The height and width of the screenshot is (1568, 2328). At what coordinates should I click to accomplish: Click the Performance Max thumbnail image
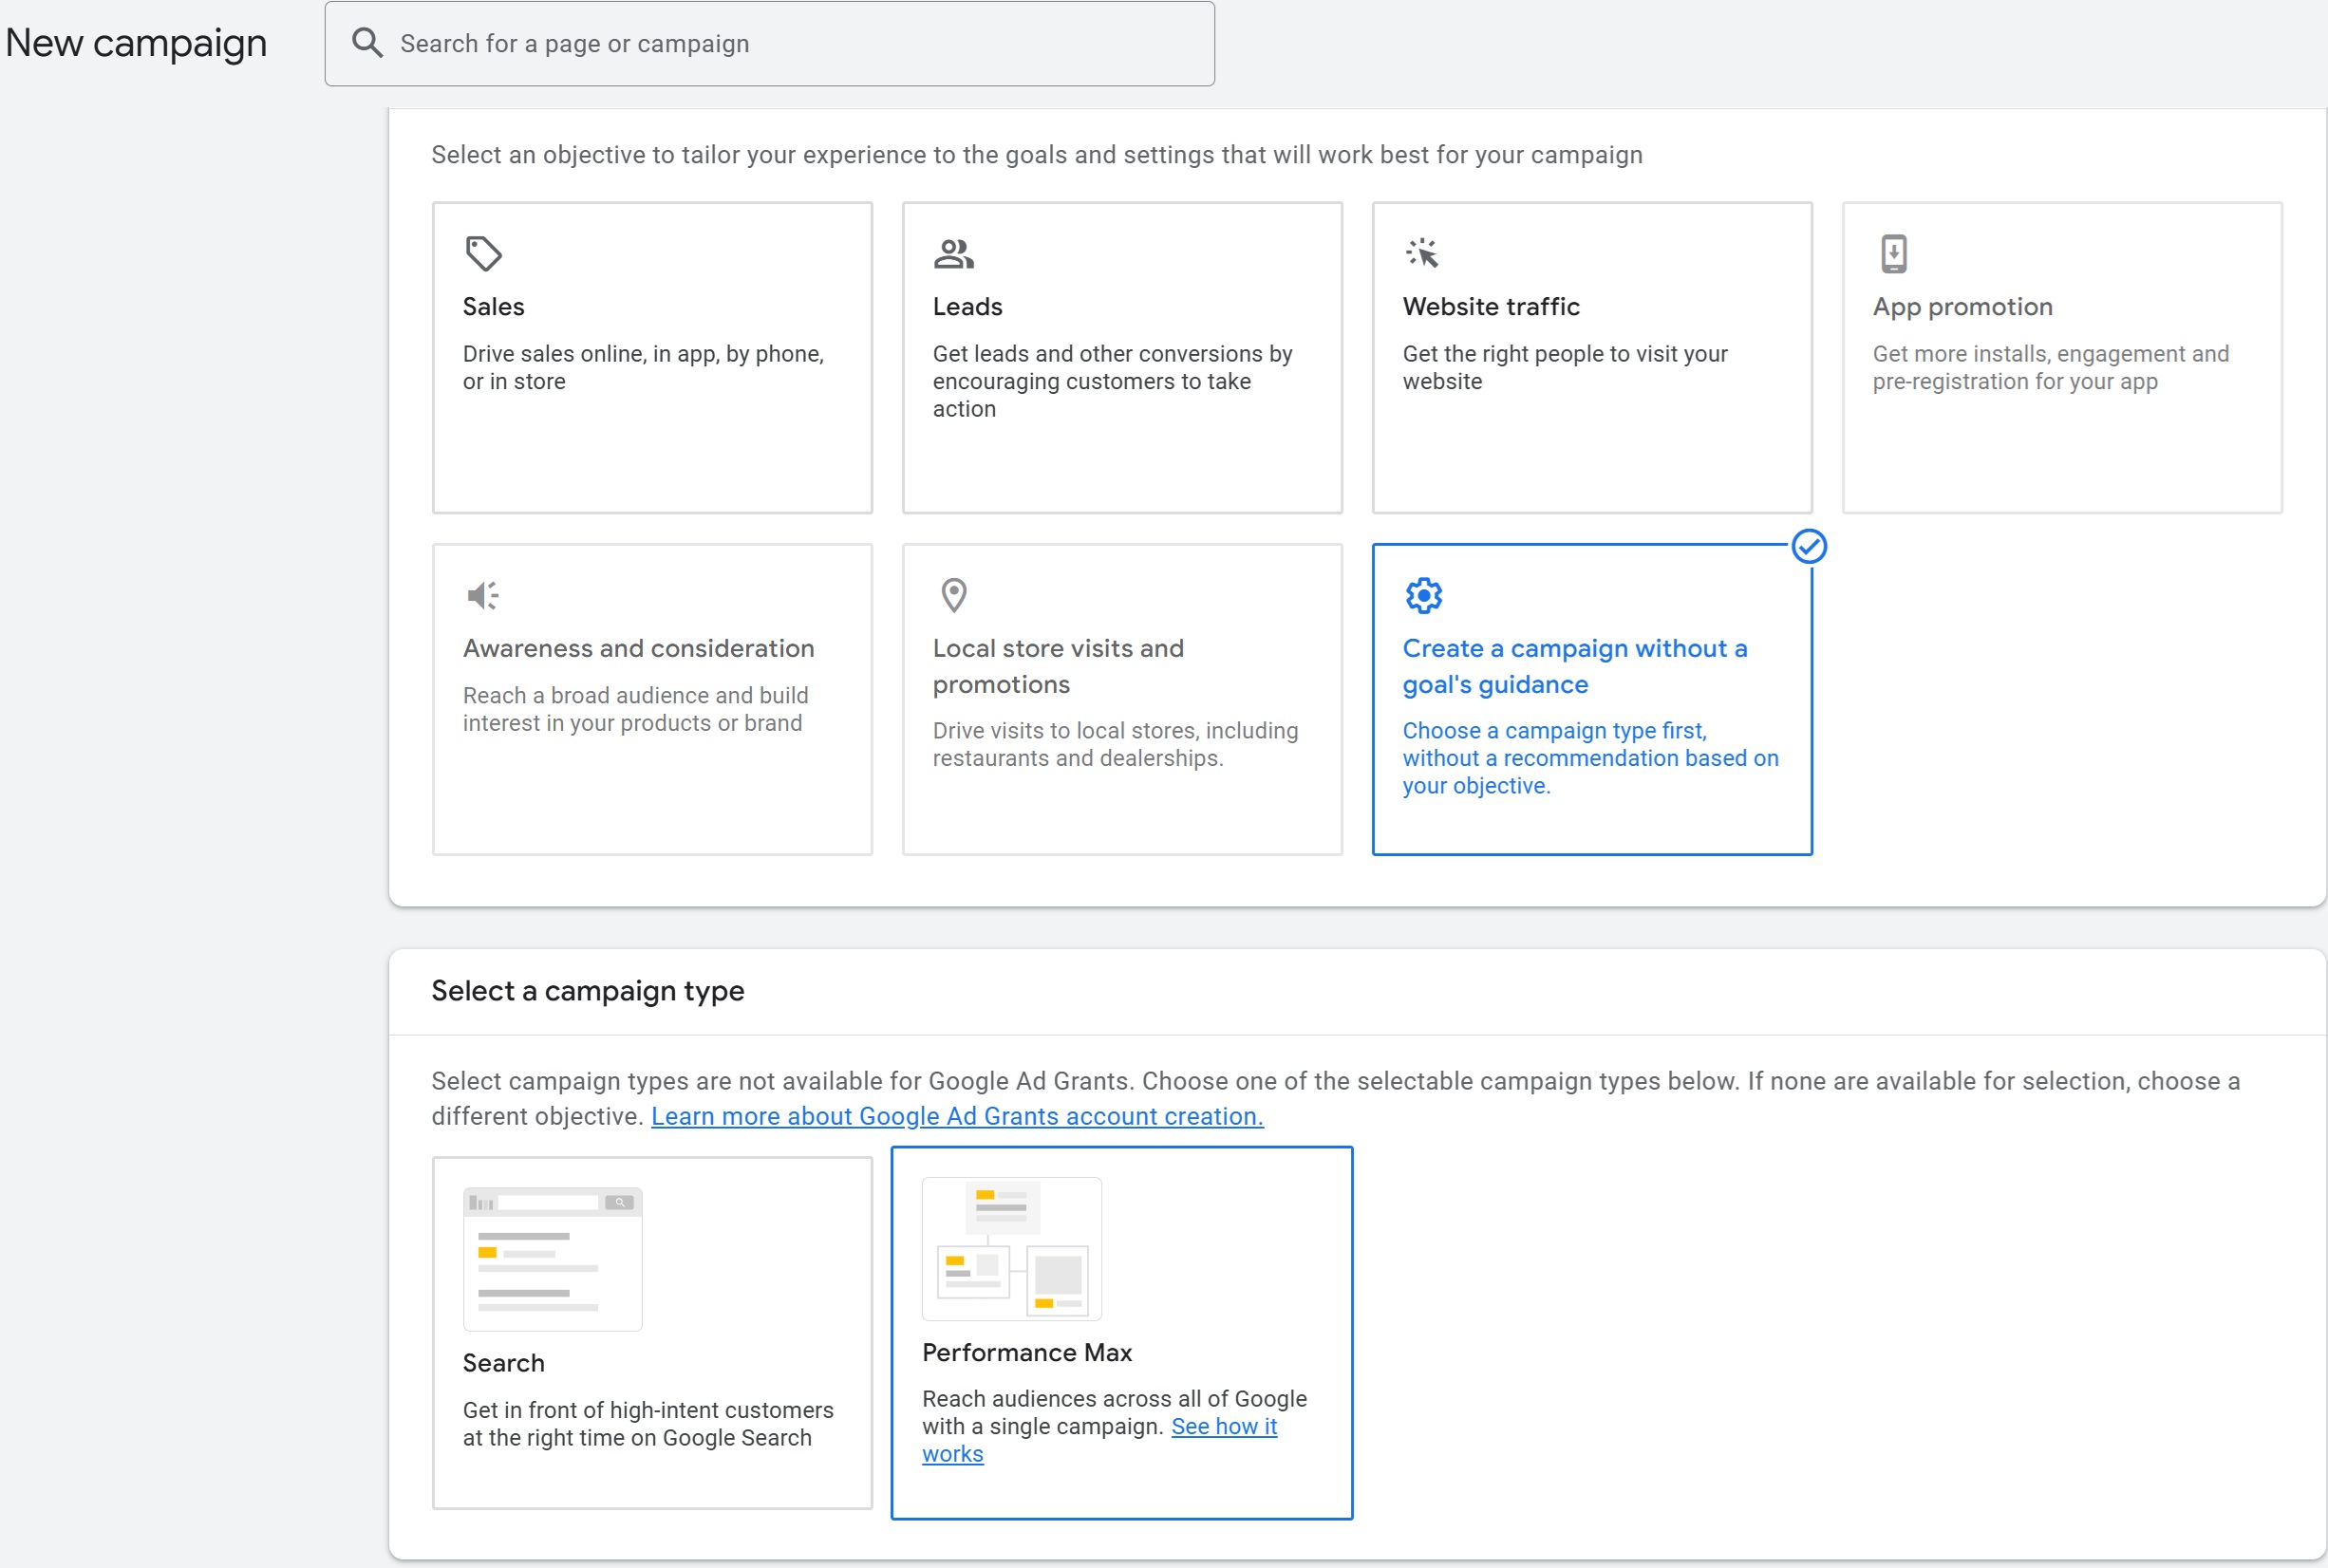[x=1011, y=1248]
